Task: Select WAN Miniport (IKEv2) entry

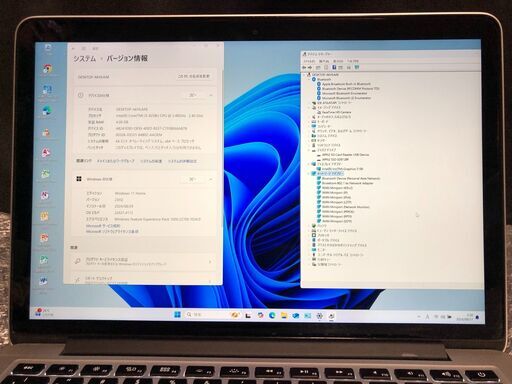Action: 337,188
